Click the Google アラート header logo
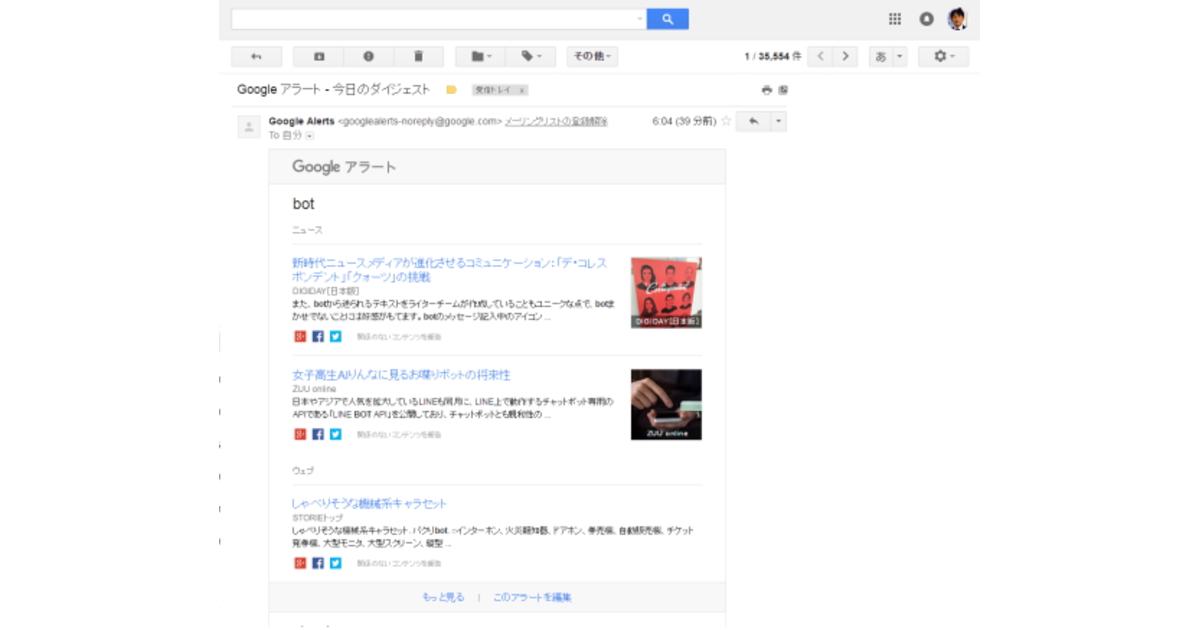1200x630 pixels. [x=344, y=167]
